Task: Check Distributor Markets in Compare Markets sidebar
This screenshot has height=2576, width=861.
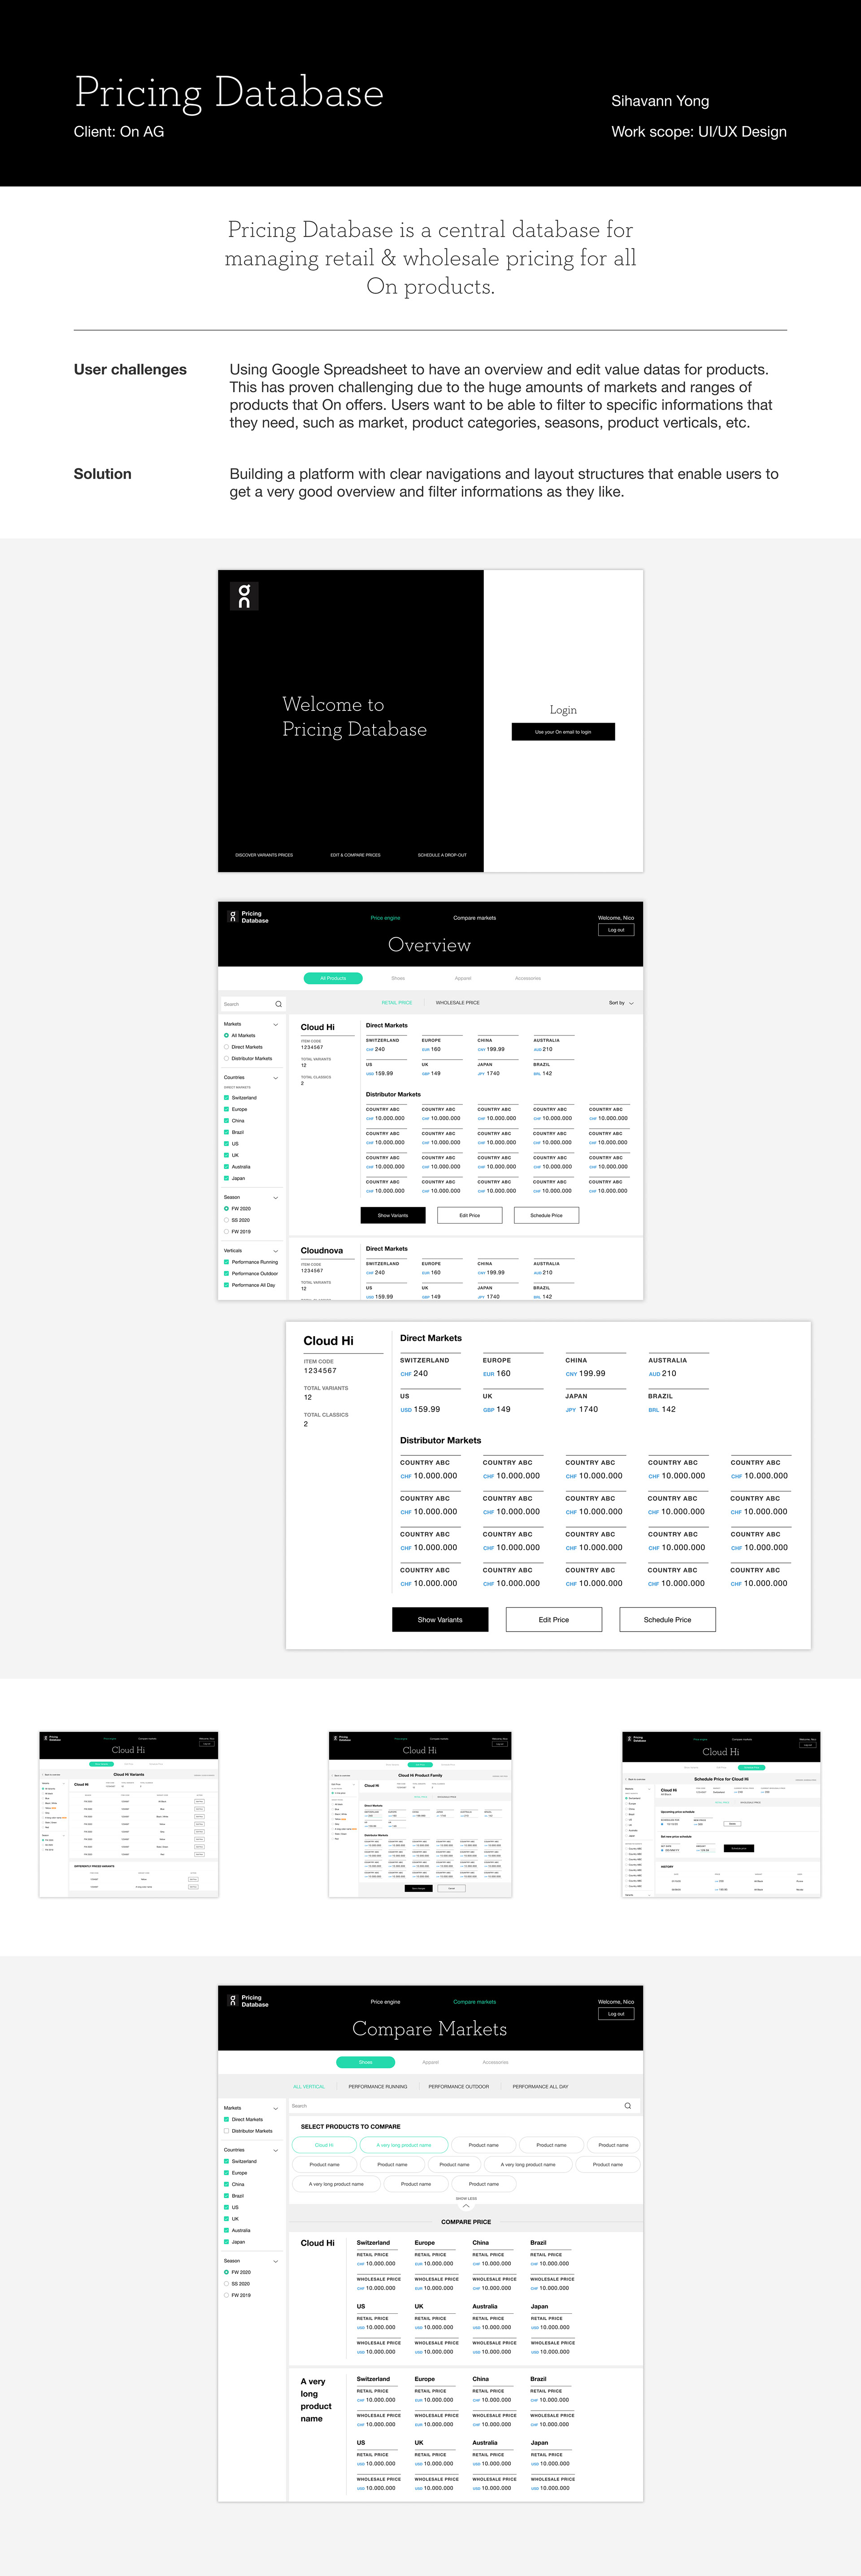Action: point(227,2131)
